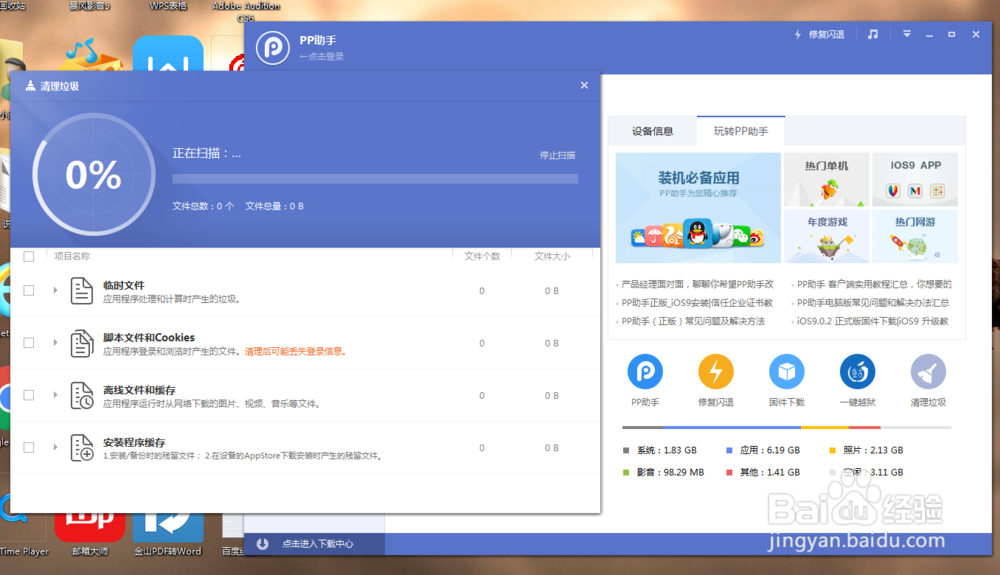The image size is (1000, 575).
Task: Click the PP助手 logo avatar
Action: coord(273,47)
